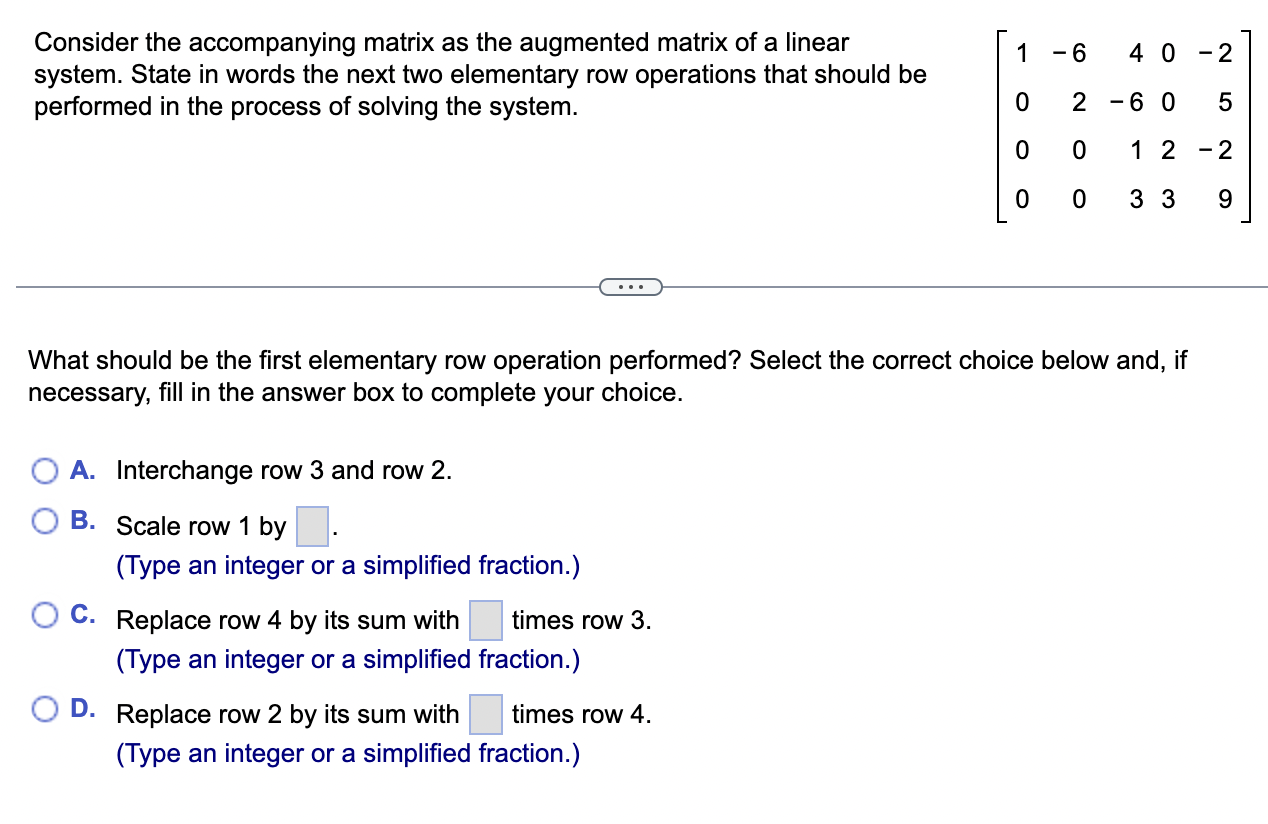Click the multiplier box in choice D
The width and height of the screenshot is (1268, 824).
[x=486, y=714]
